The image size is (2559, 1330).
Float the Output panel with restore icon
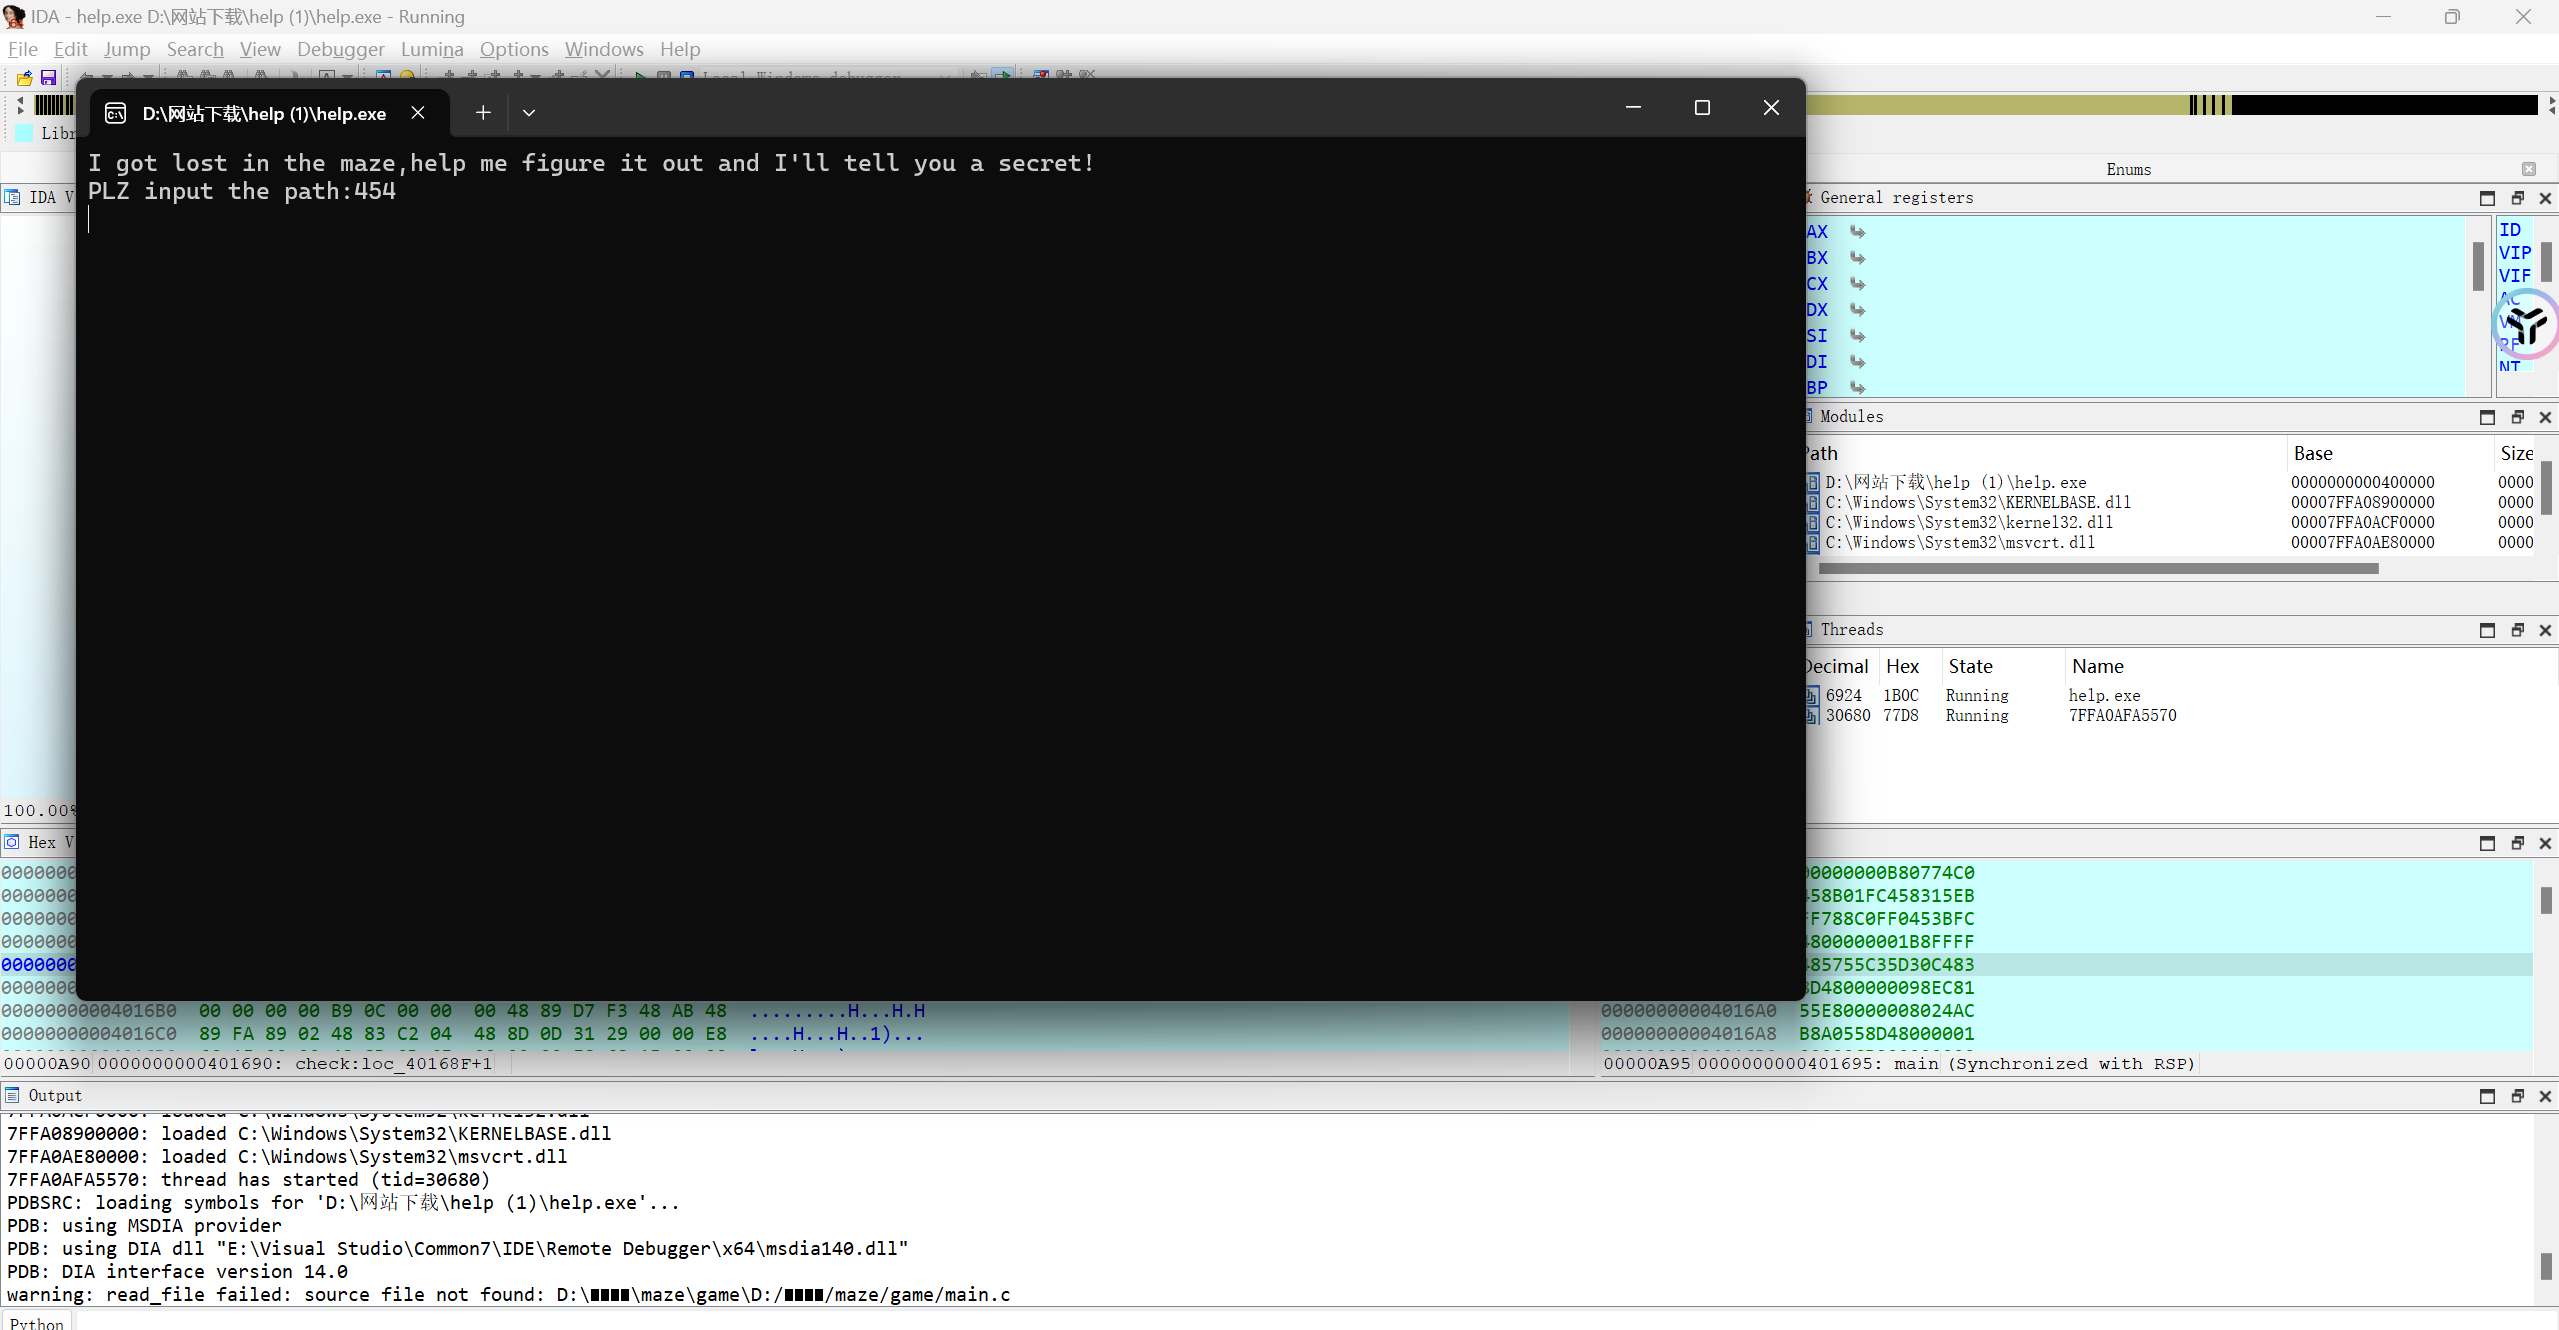coord(2517,1096)
